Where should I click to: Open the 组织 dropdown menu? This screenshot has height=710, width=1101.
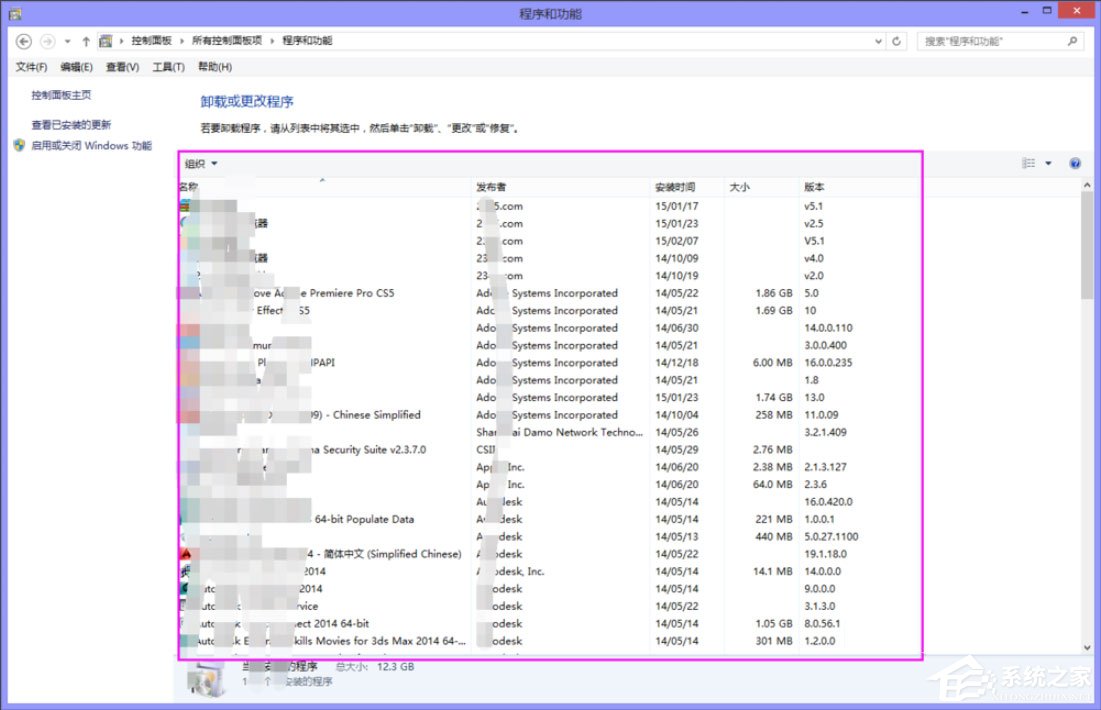(200, 163)
